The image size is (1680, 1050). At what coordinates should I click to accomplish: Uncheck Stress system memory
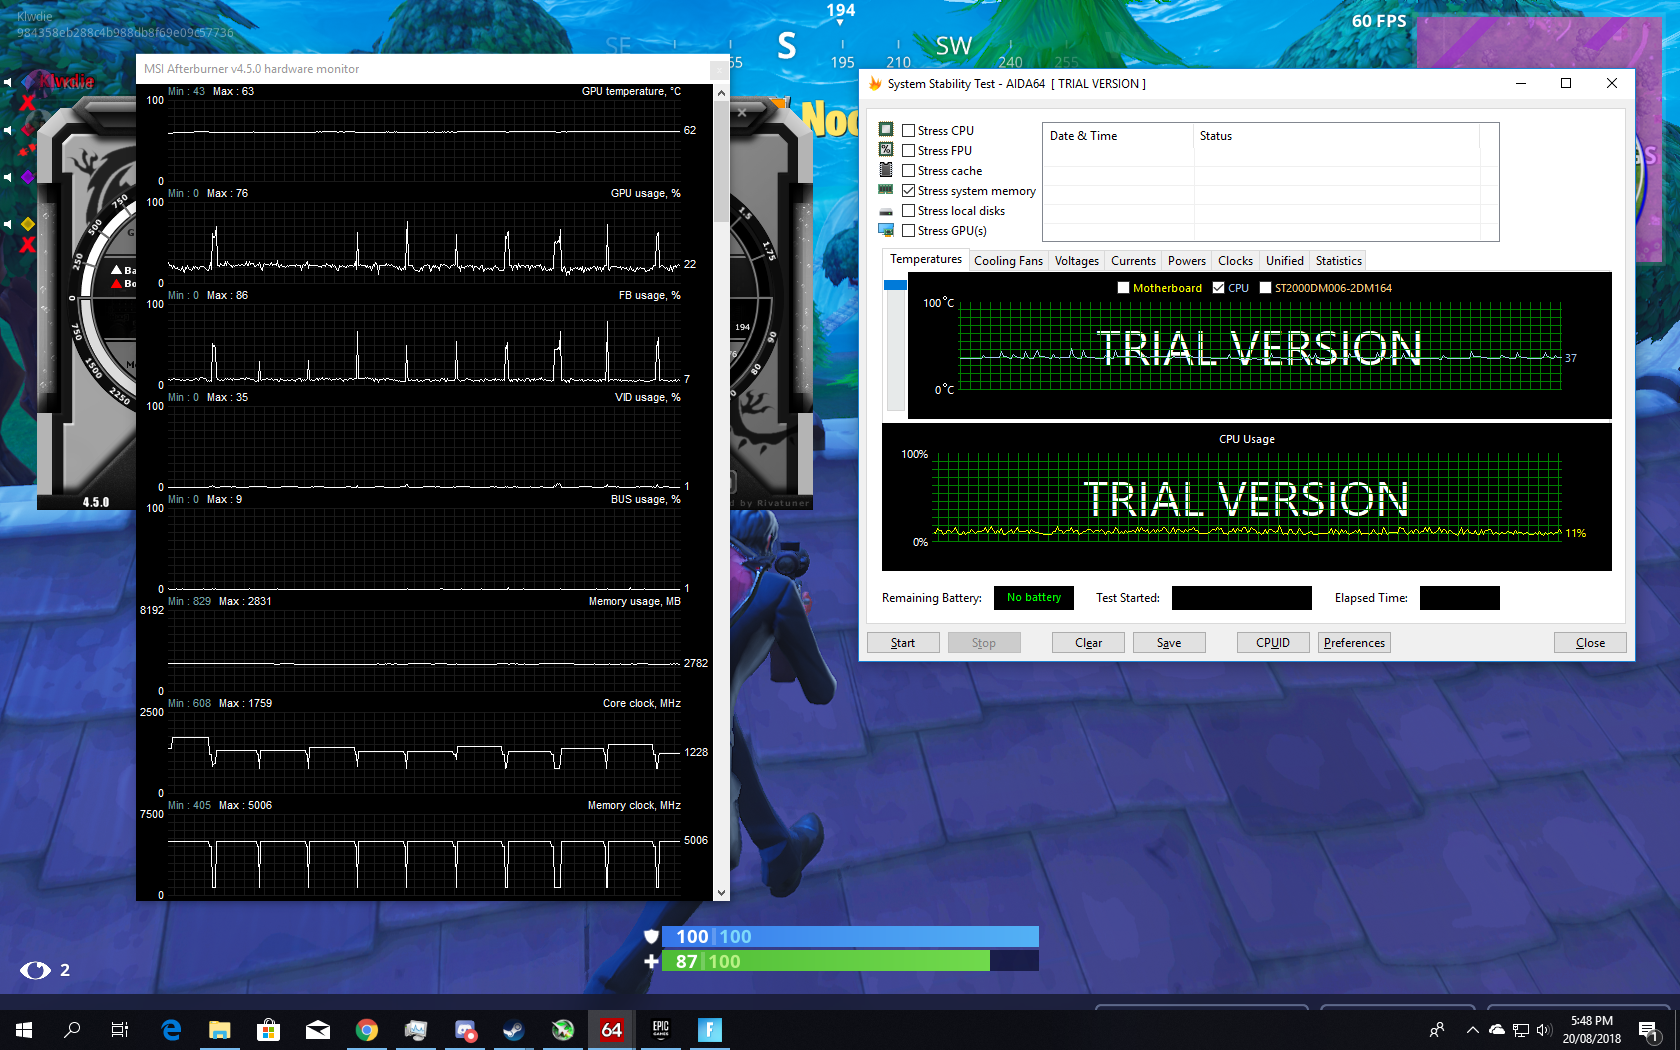[x=908, y=190]
